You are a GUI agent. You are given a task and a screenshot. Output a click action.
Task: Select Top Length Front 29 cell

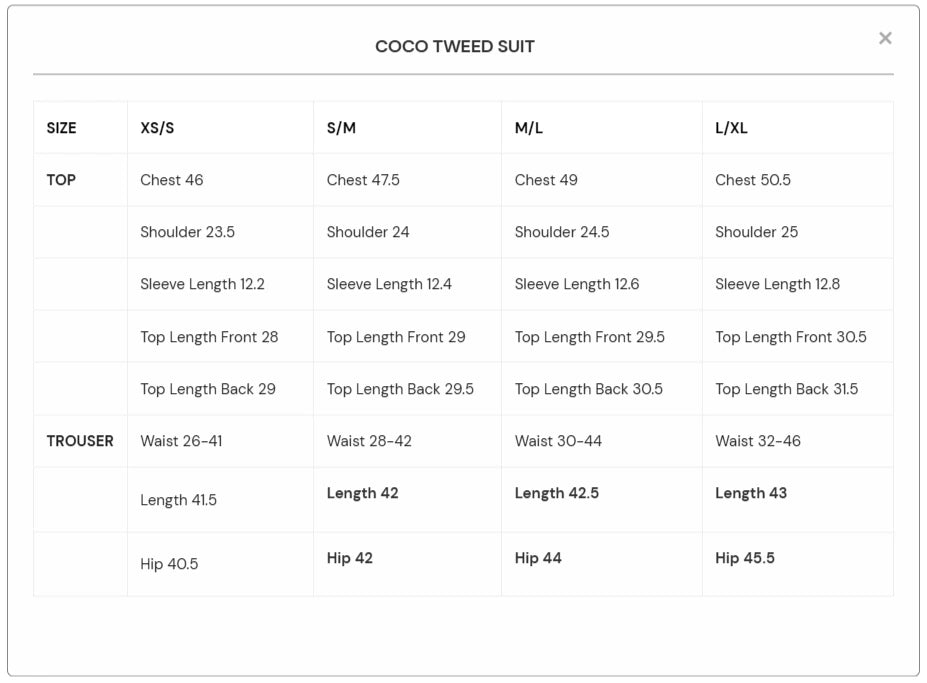394,336
